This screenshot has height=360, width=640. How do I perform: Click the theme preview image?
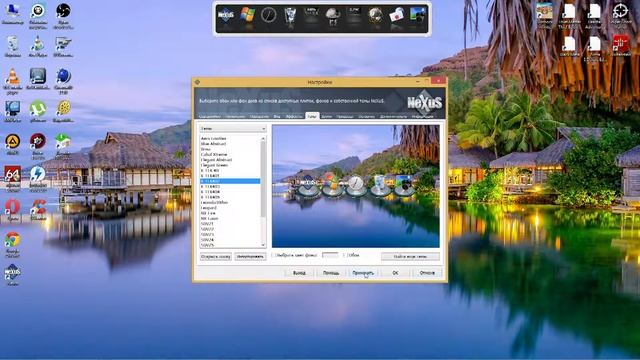tap(356, 186)
